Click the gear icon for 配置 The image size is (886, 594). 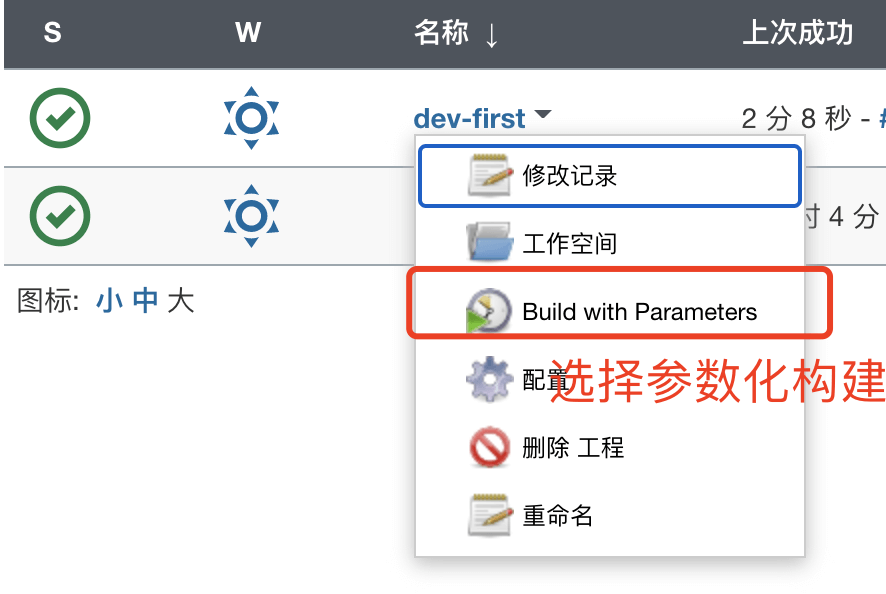point(490,380)
